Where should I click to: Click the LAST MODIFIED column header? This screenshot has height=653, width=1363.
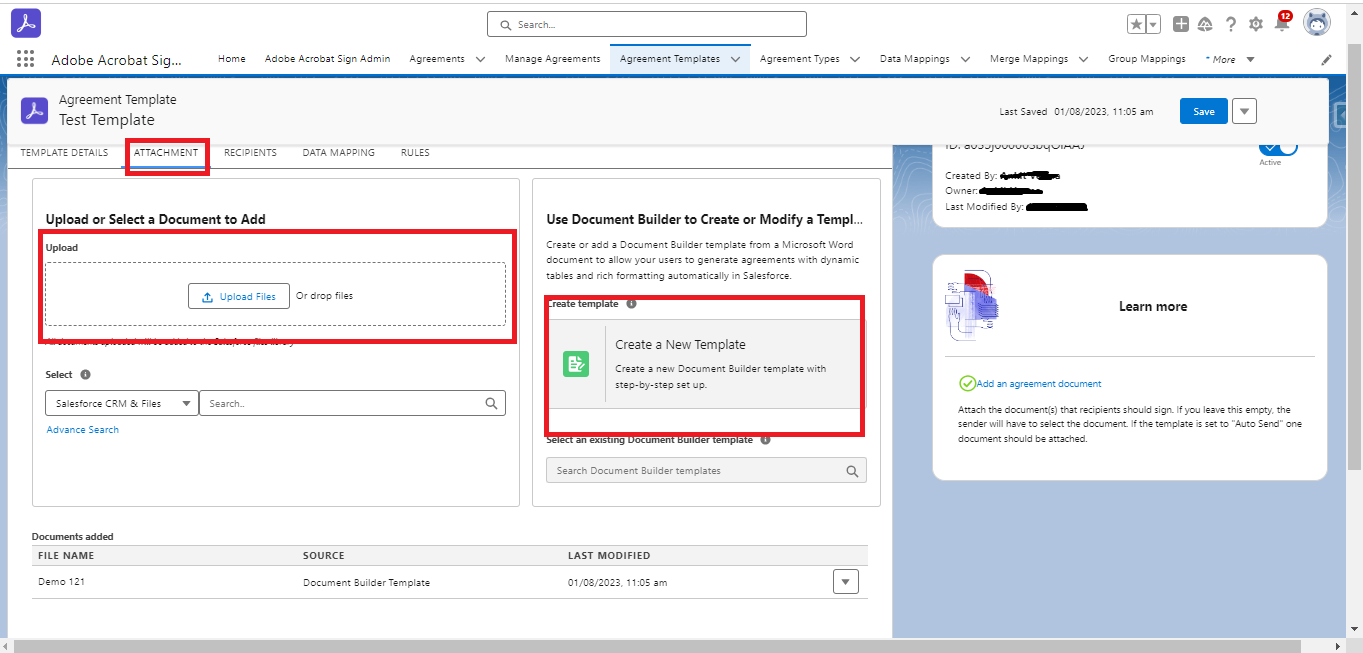pyautogui.click(x=609, y=556)
